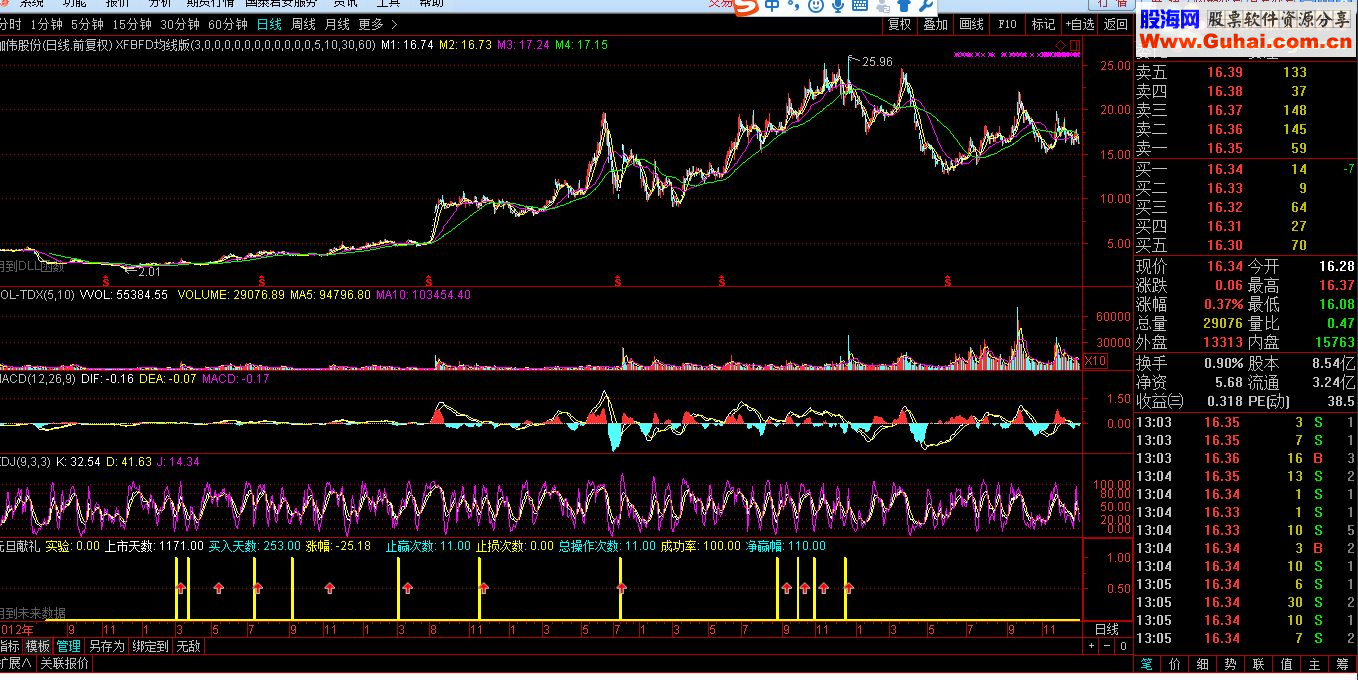This screenshot has width=1358, height=680.
Task: Click the 绑定到 bind button
Action: (x=150, y=646)
